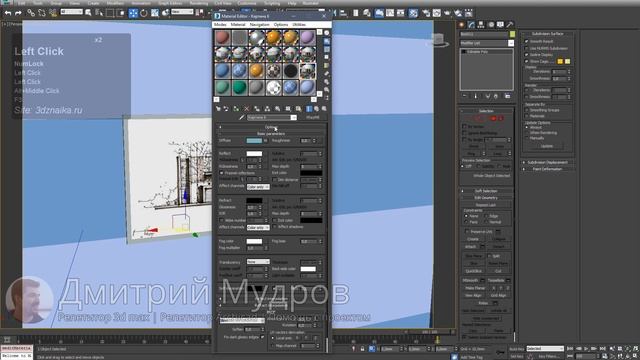Screen dimensions: 640x360
Task: Select the Manually update option
Action: click(527, 138)
